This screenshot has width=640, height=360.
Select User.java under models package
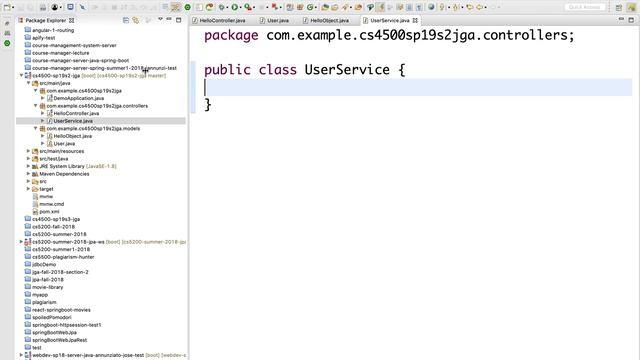click(x=64, y=144)
